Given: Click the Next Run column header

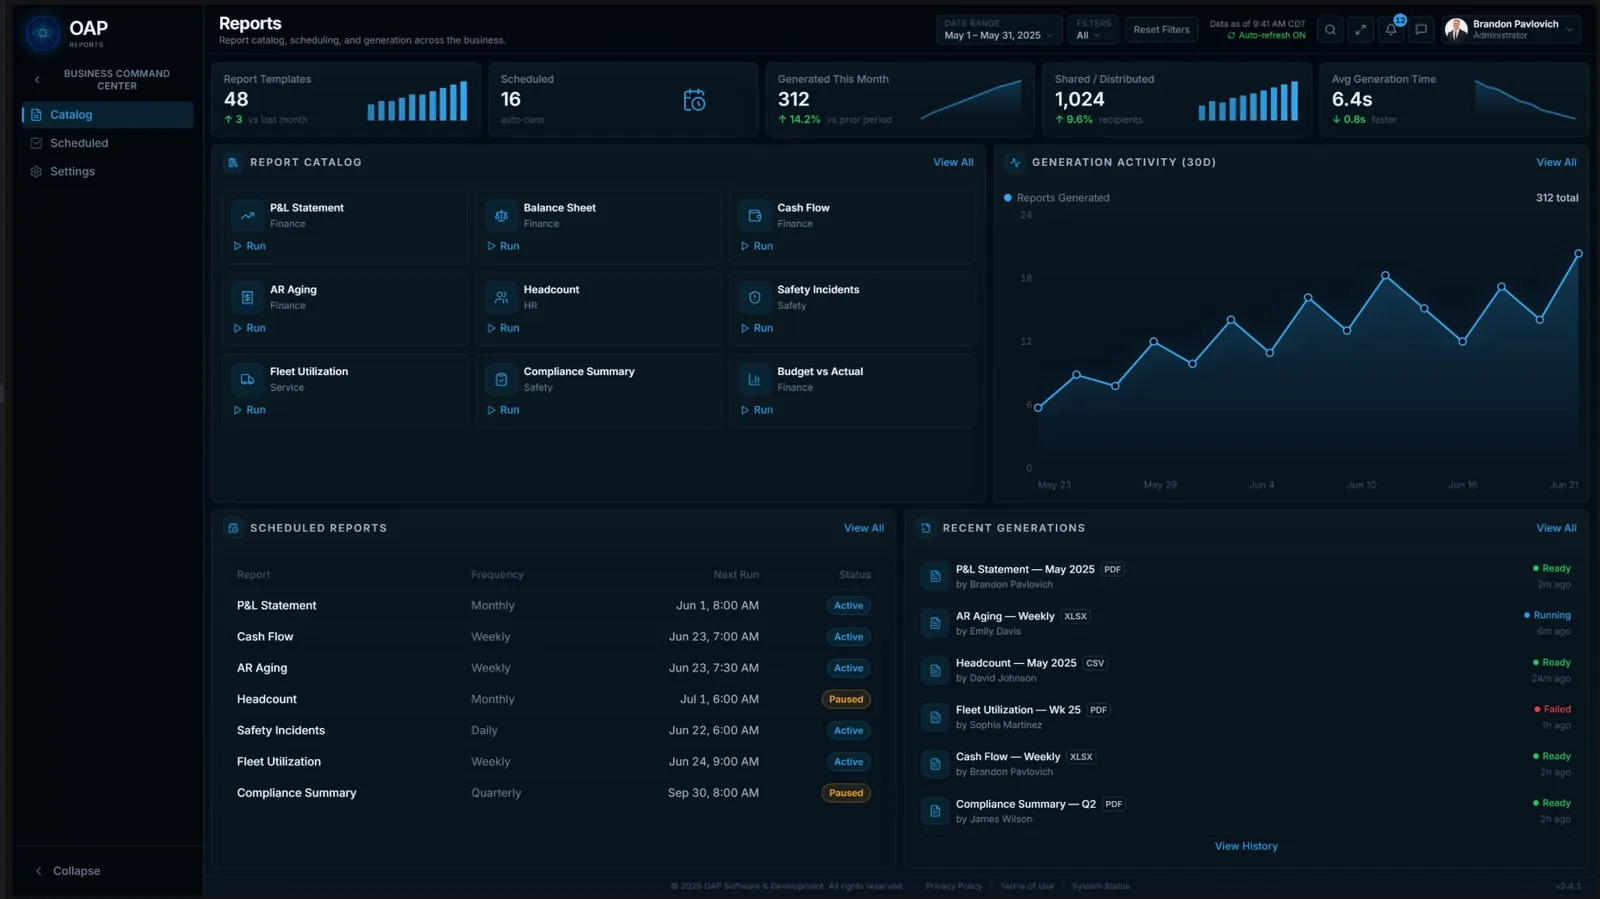Looking at the screenshot, I should (736, 575).
